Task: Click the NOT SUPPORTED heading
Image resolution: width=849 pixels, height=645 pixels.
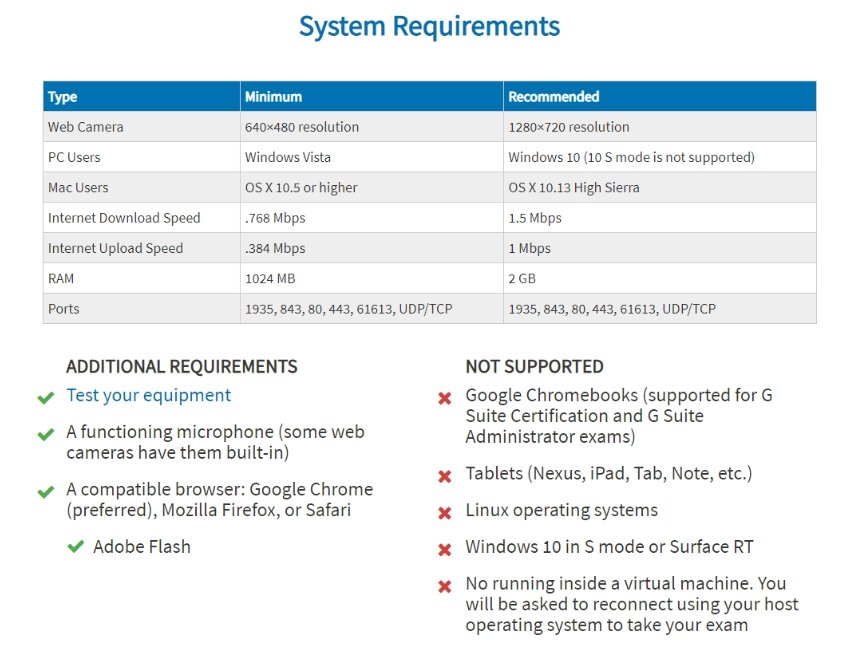Action: (x=534, y=366)
